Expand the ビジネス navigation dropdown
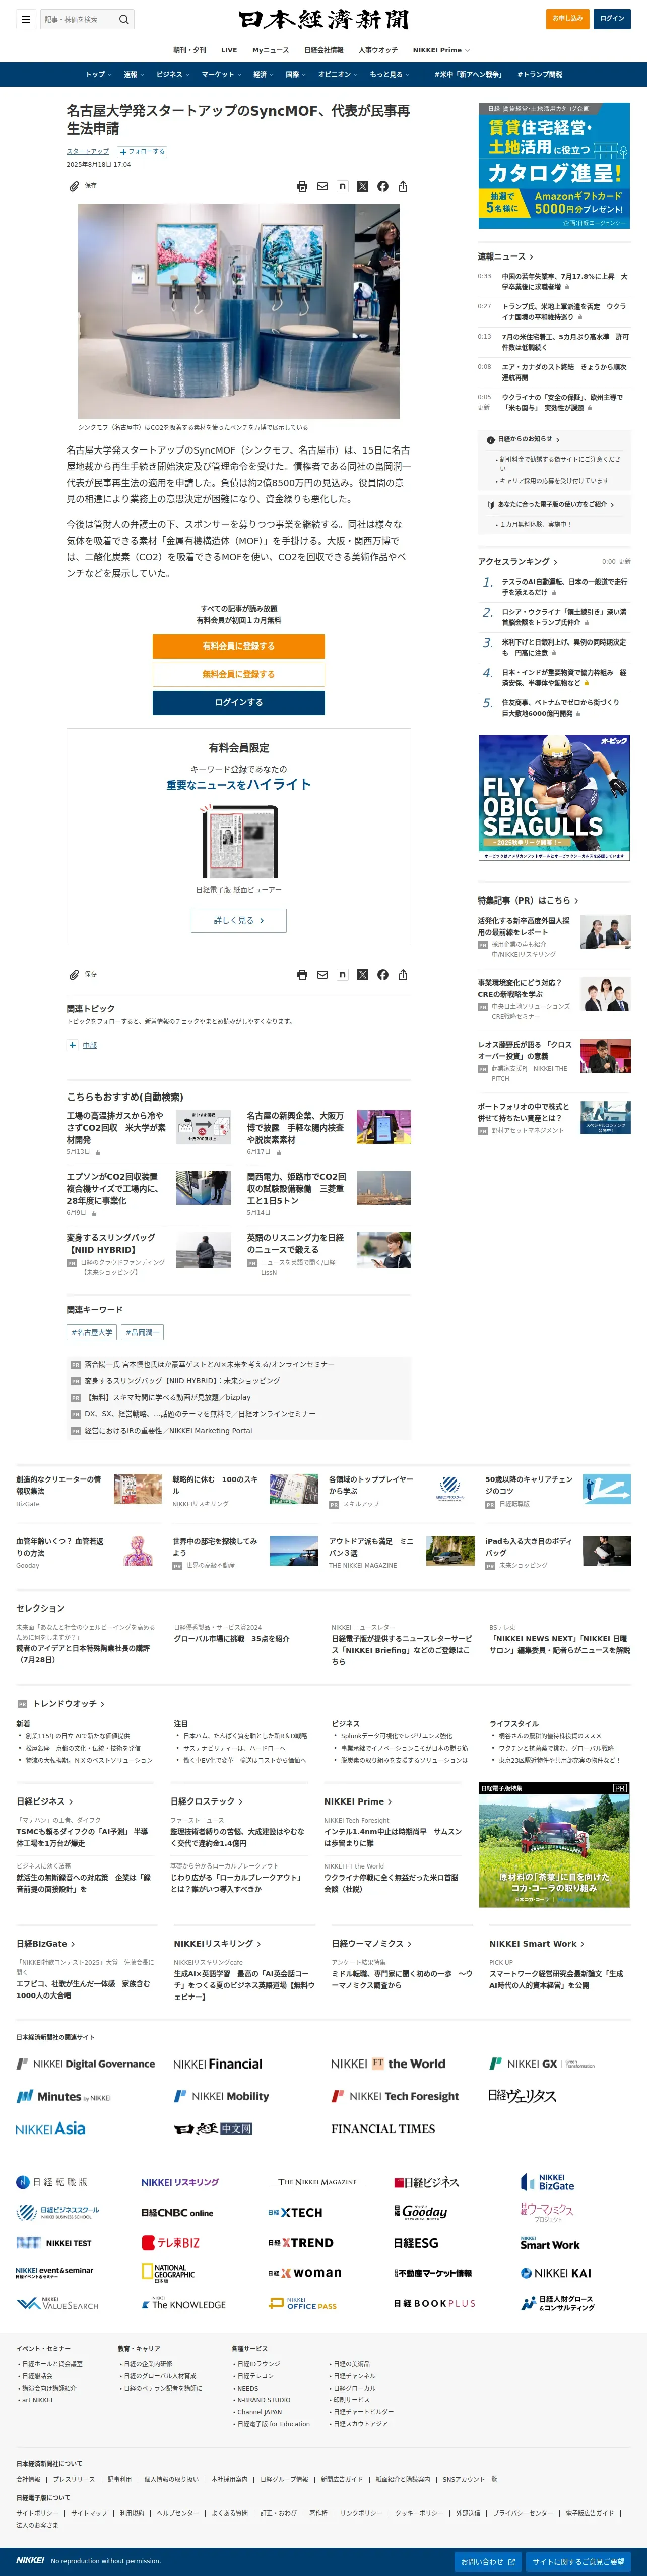647x2576 pixels. (173, 75)
